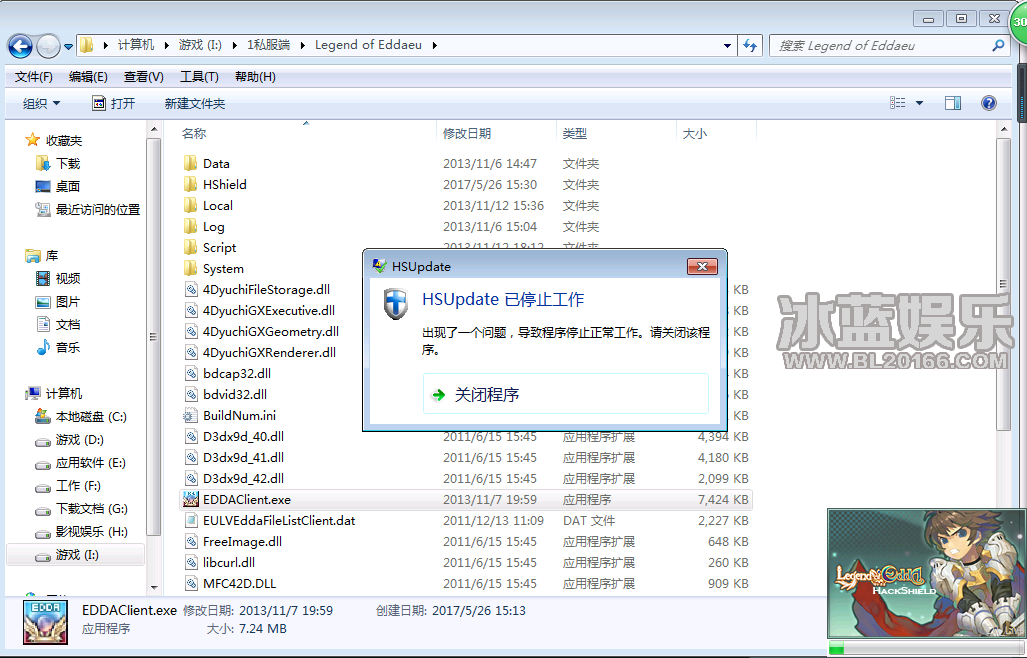The width and height of the screenshot is (1027, 658).
Task: Select 工作 (F:) drive
Action: coord(68,486)
